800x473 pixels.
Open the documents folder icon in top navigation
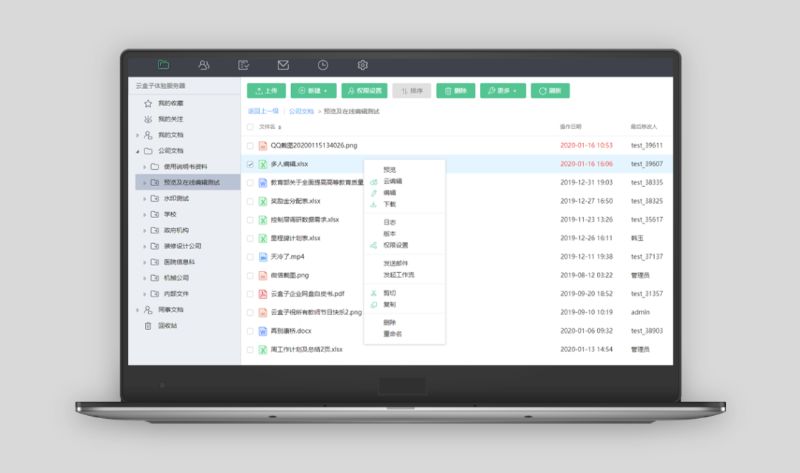pos(163,65)
